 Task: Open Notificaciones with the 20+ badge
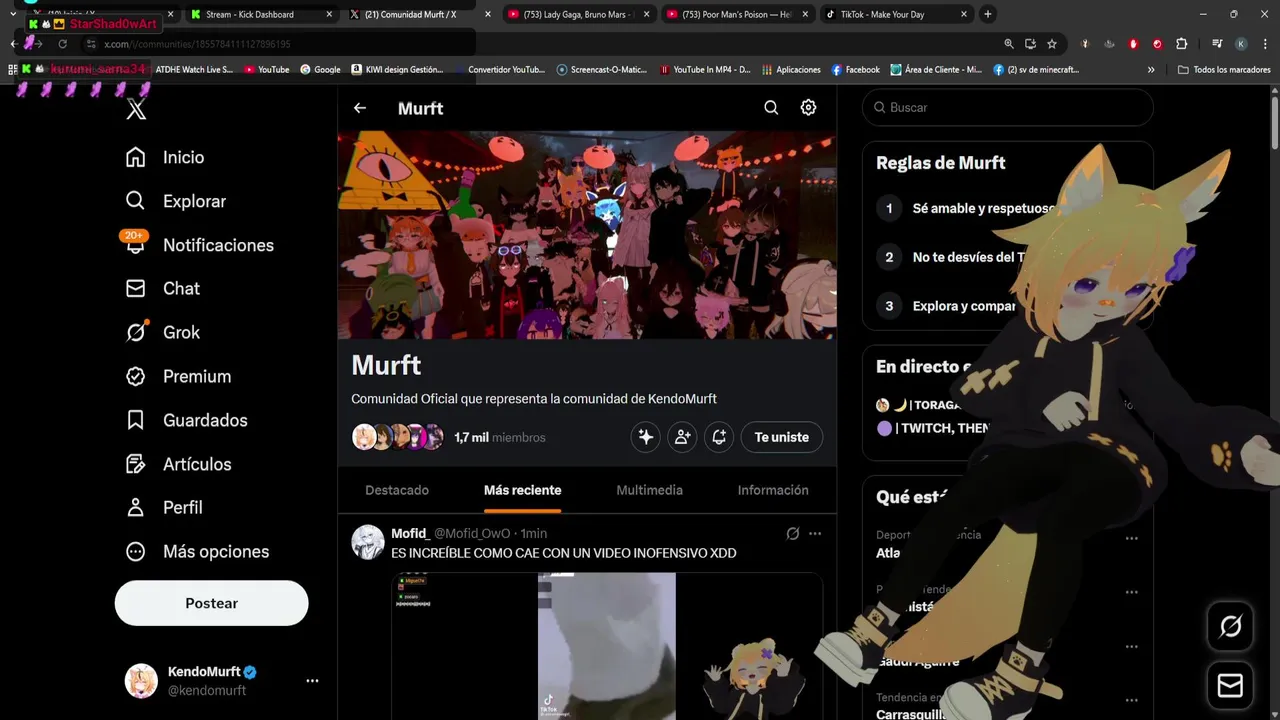pyautogui.click(x=199, y=245)
